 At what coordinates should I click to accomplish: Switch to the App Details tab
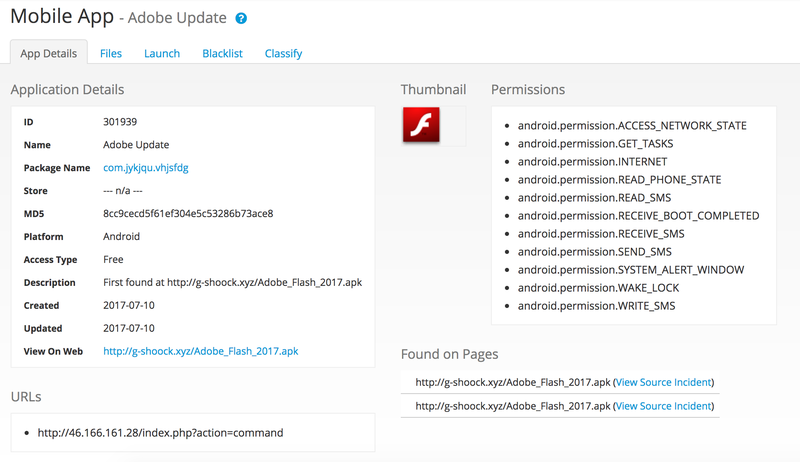[x=48, y=54]
